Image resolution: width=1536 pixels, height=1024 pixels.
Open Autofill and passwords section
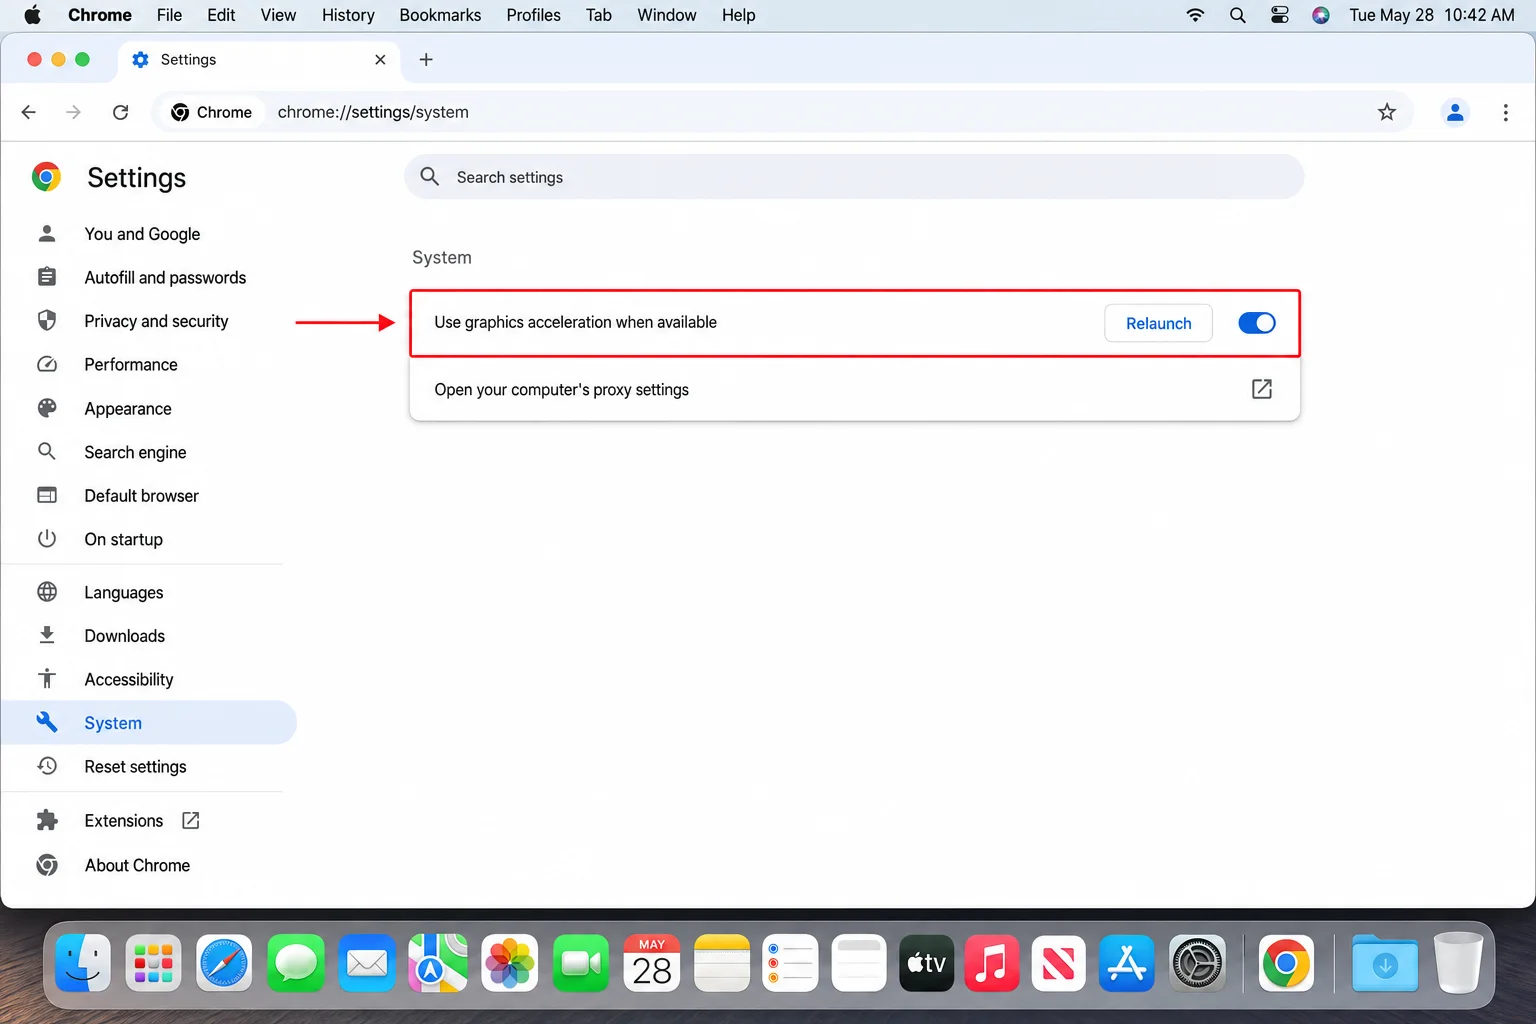tap(165, 277)
